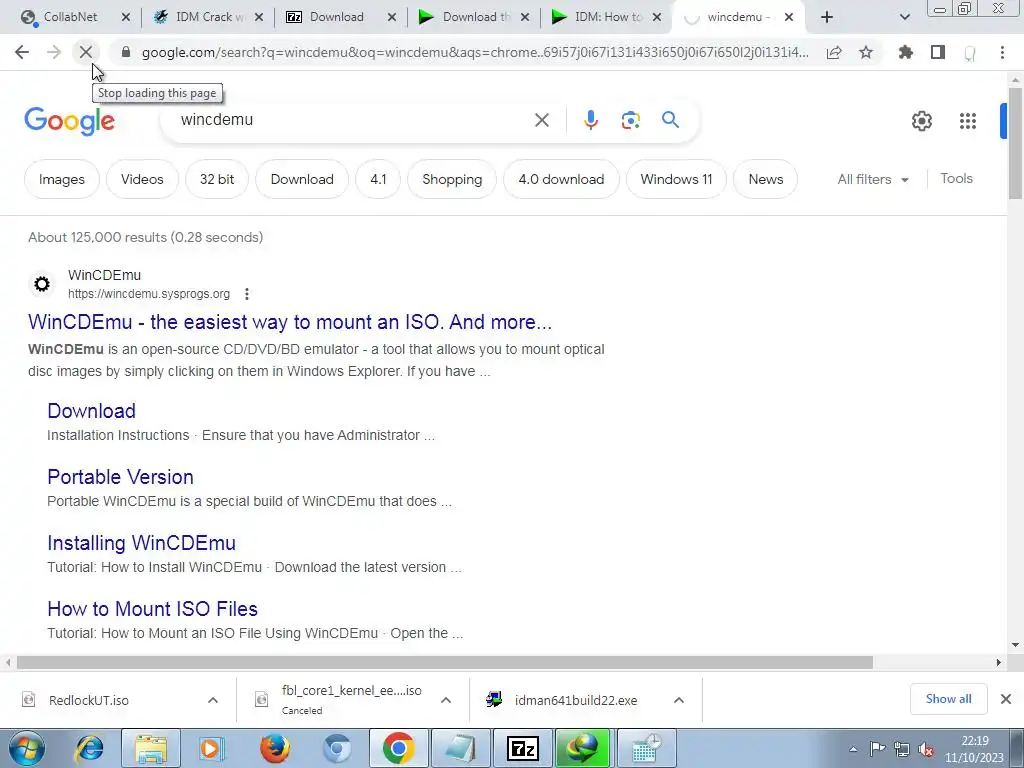Viewport: 1024px width, 768px height.
Task: Click the horizontal page scrollbar
Action: (x=445, y=662)
